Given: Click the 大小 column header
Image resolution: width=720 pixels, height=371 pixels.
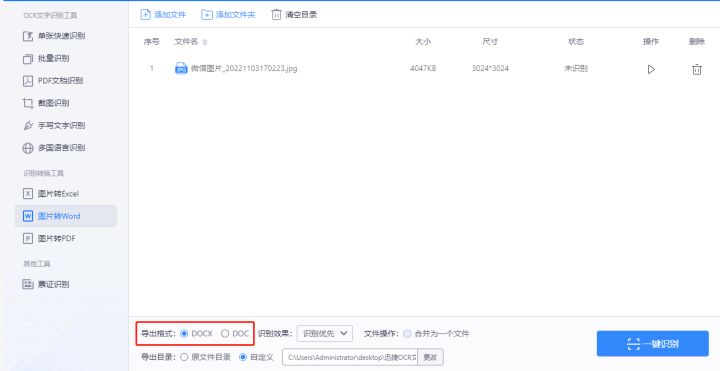Looking at the screenshot, I should pos(423,41).
